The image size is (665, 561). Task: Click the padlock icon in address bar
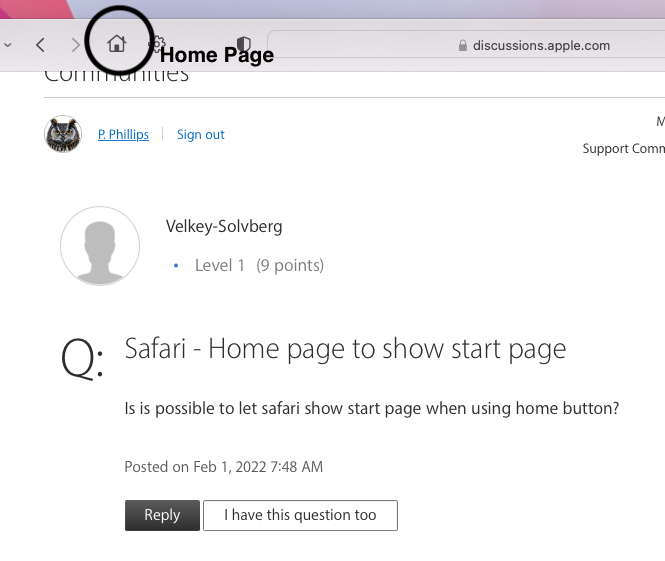pos(463,45)
